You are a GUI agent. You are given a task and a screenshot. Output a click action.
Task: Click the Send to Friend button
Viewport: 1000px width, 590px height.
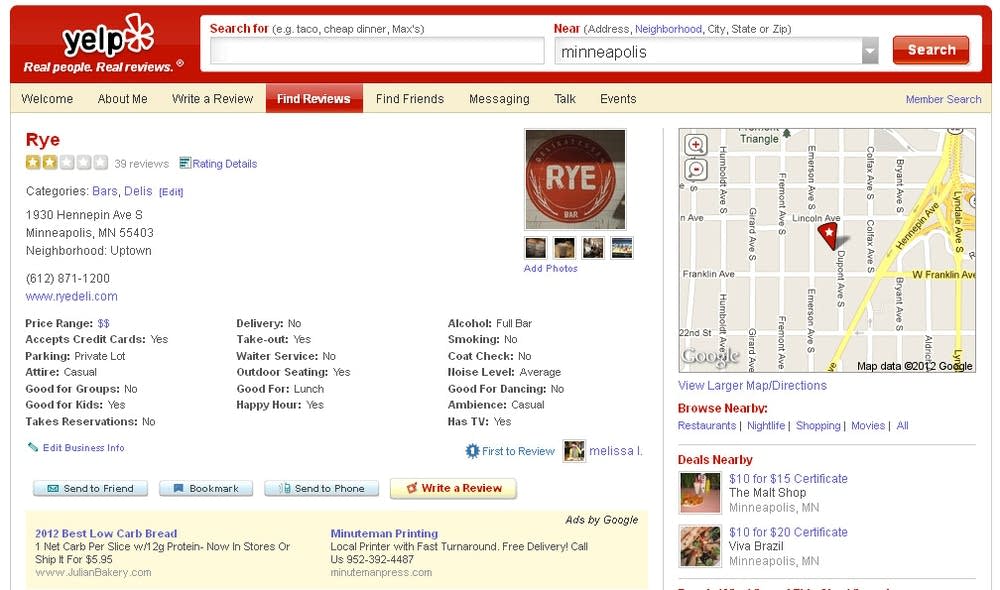[91, 489]
